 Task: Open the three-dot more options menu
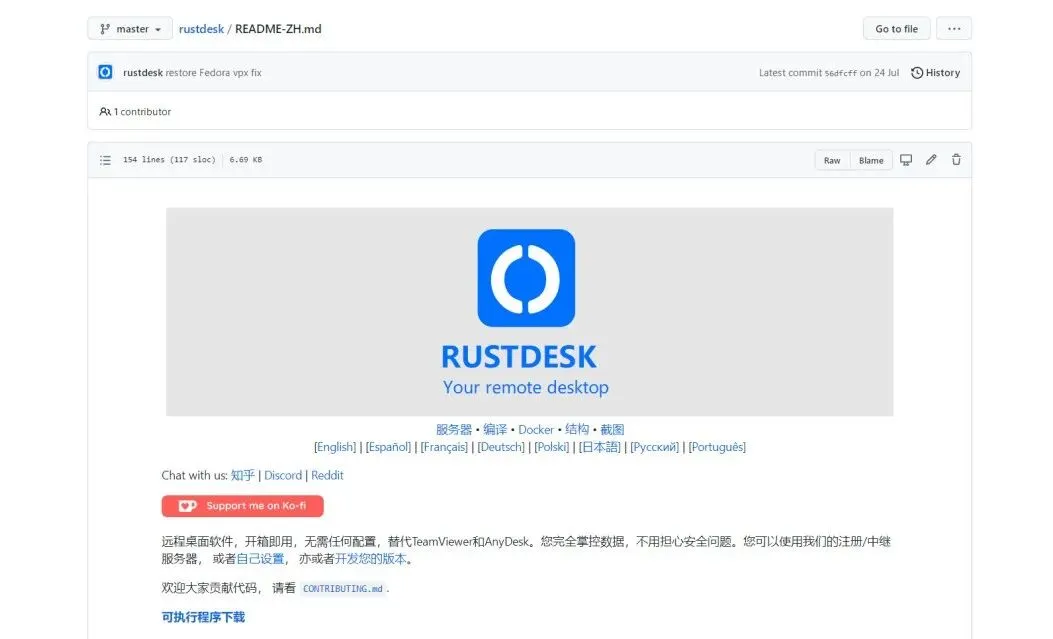click(954, 29)
